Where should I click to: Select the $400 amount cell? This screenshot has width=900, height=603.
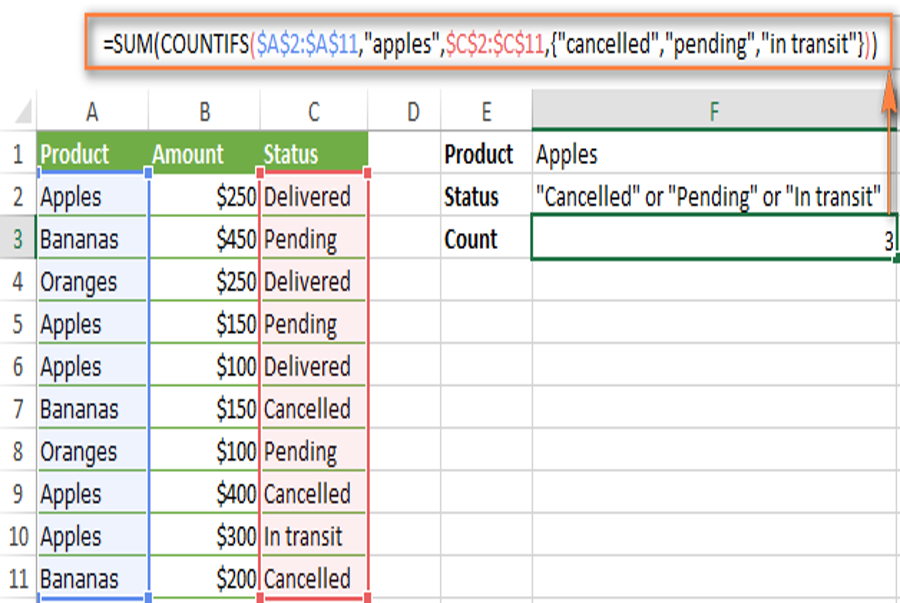(x=204, y=493)
